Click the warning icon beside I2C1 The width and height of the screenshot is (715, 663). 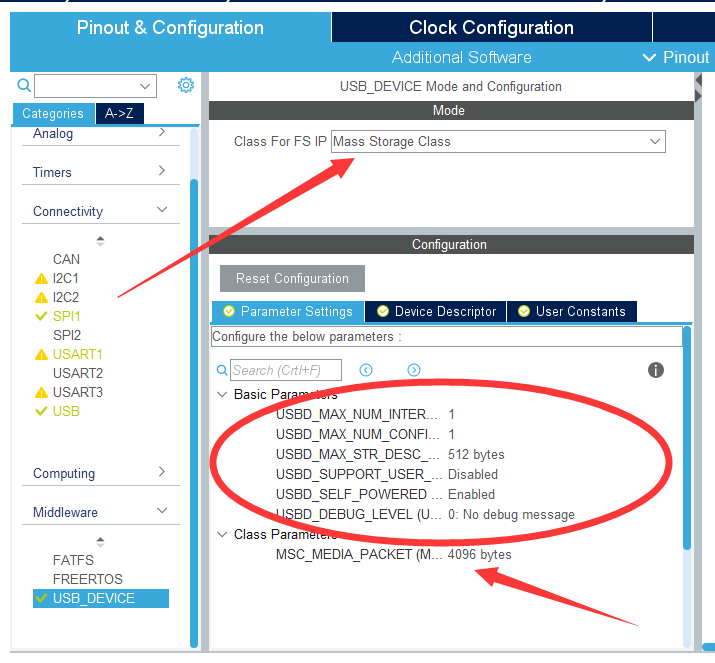pyautogui.click(x=41, y=278)
